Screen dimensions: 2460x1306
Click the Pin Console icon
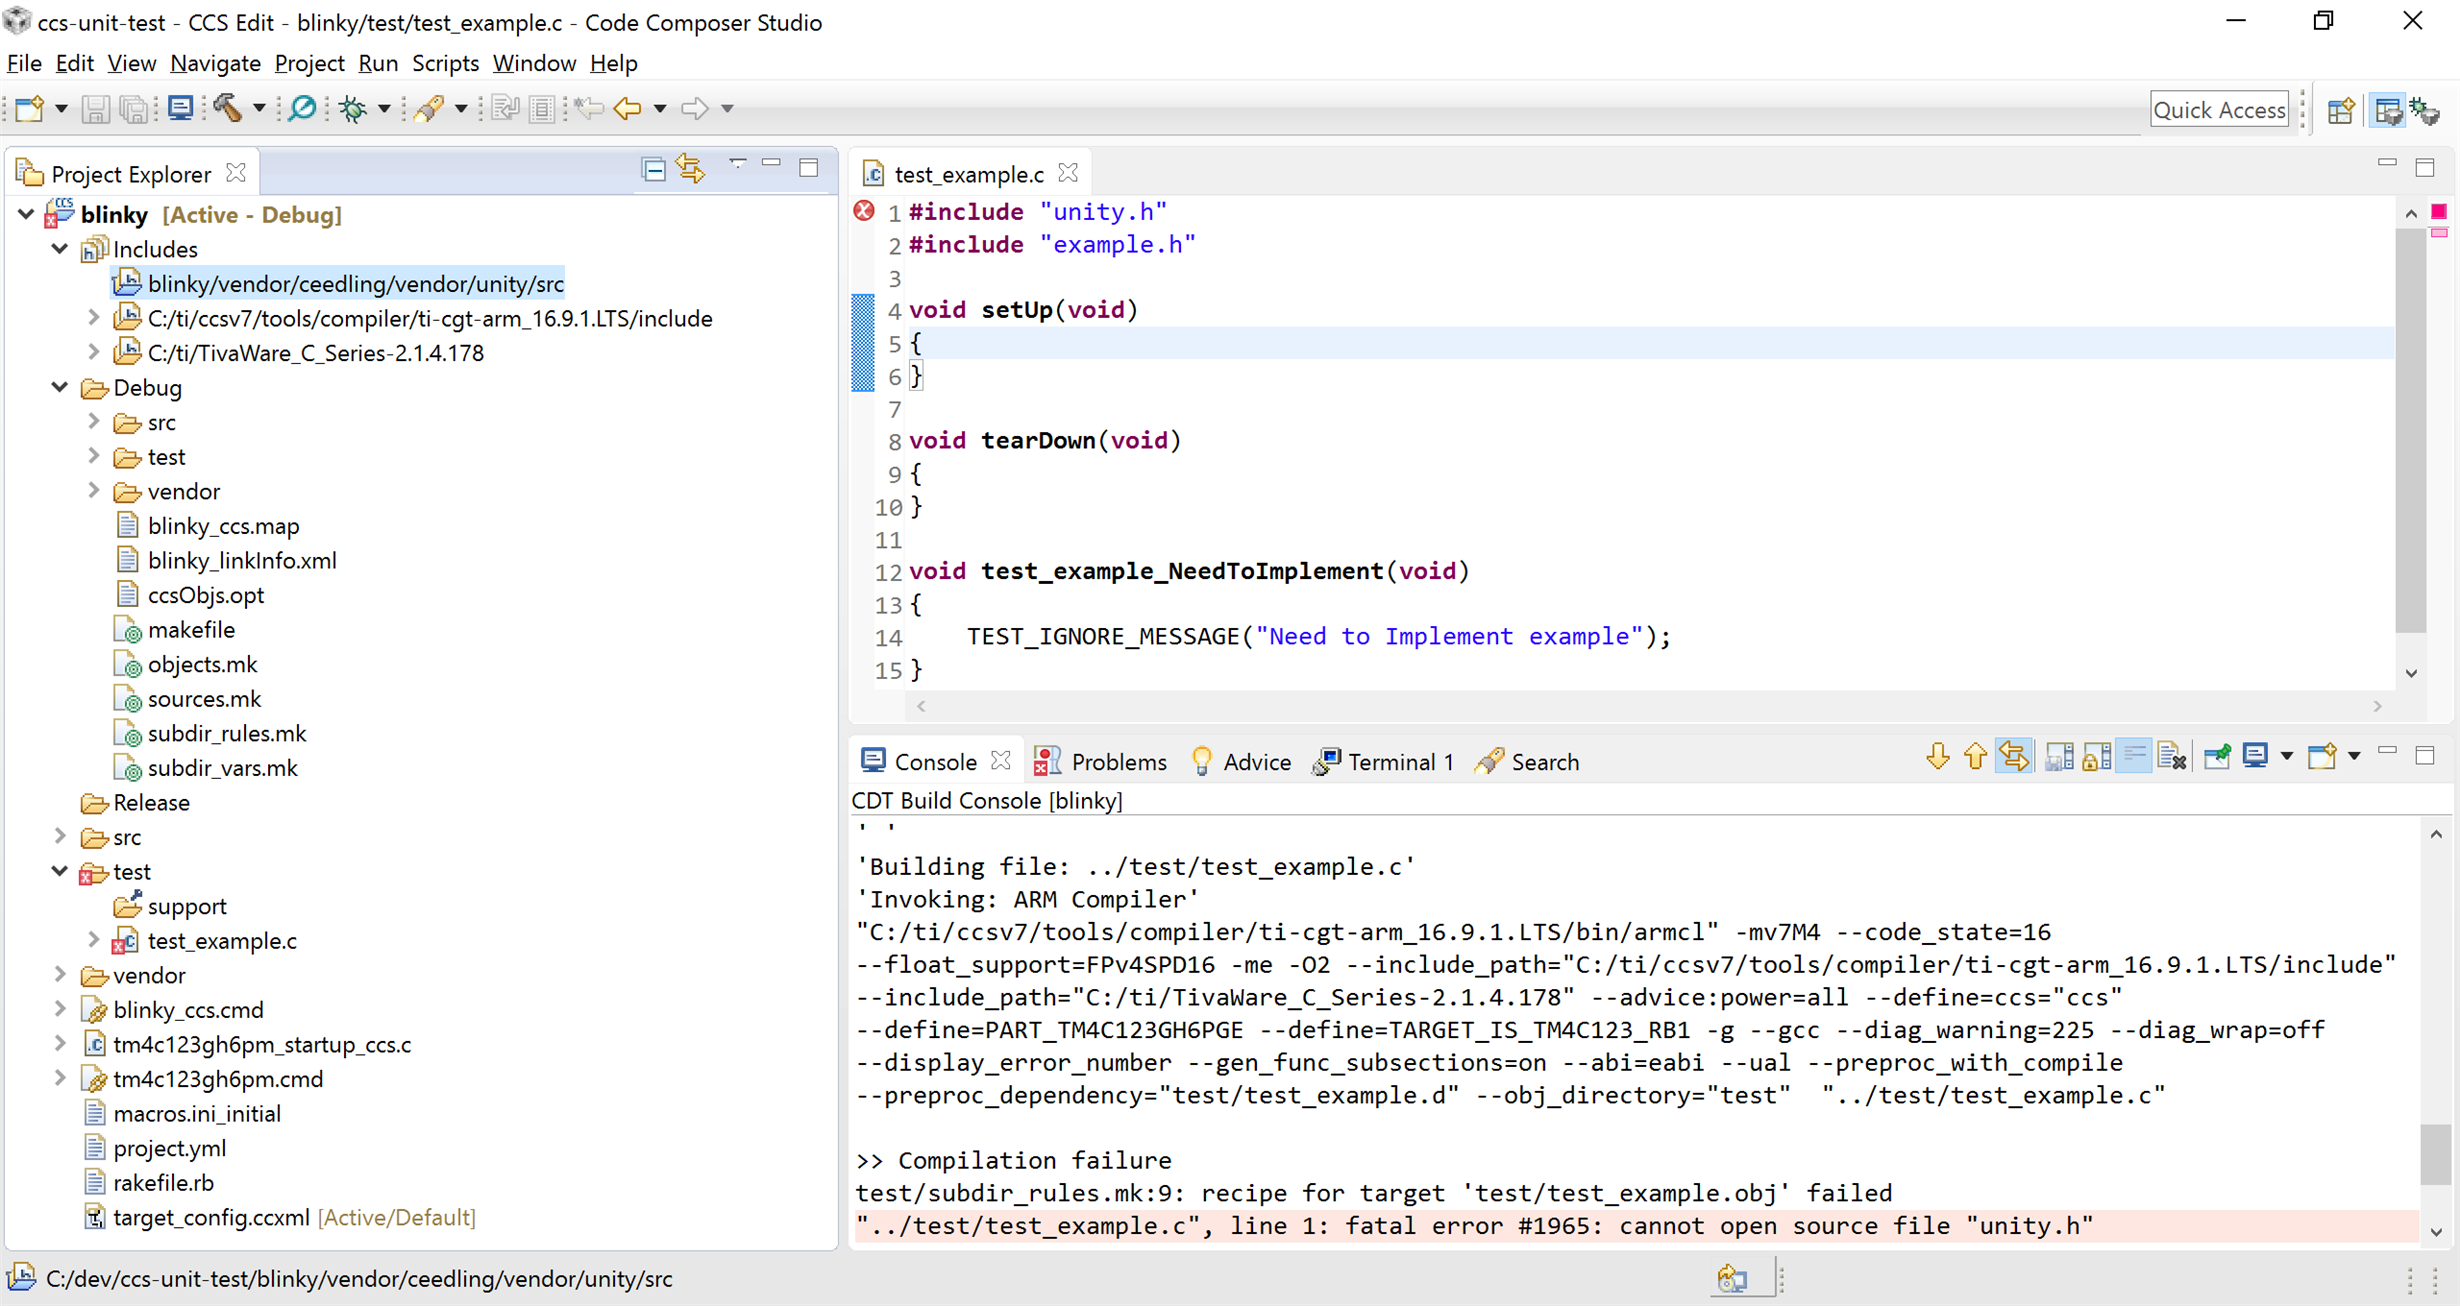[2216, 758]
